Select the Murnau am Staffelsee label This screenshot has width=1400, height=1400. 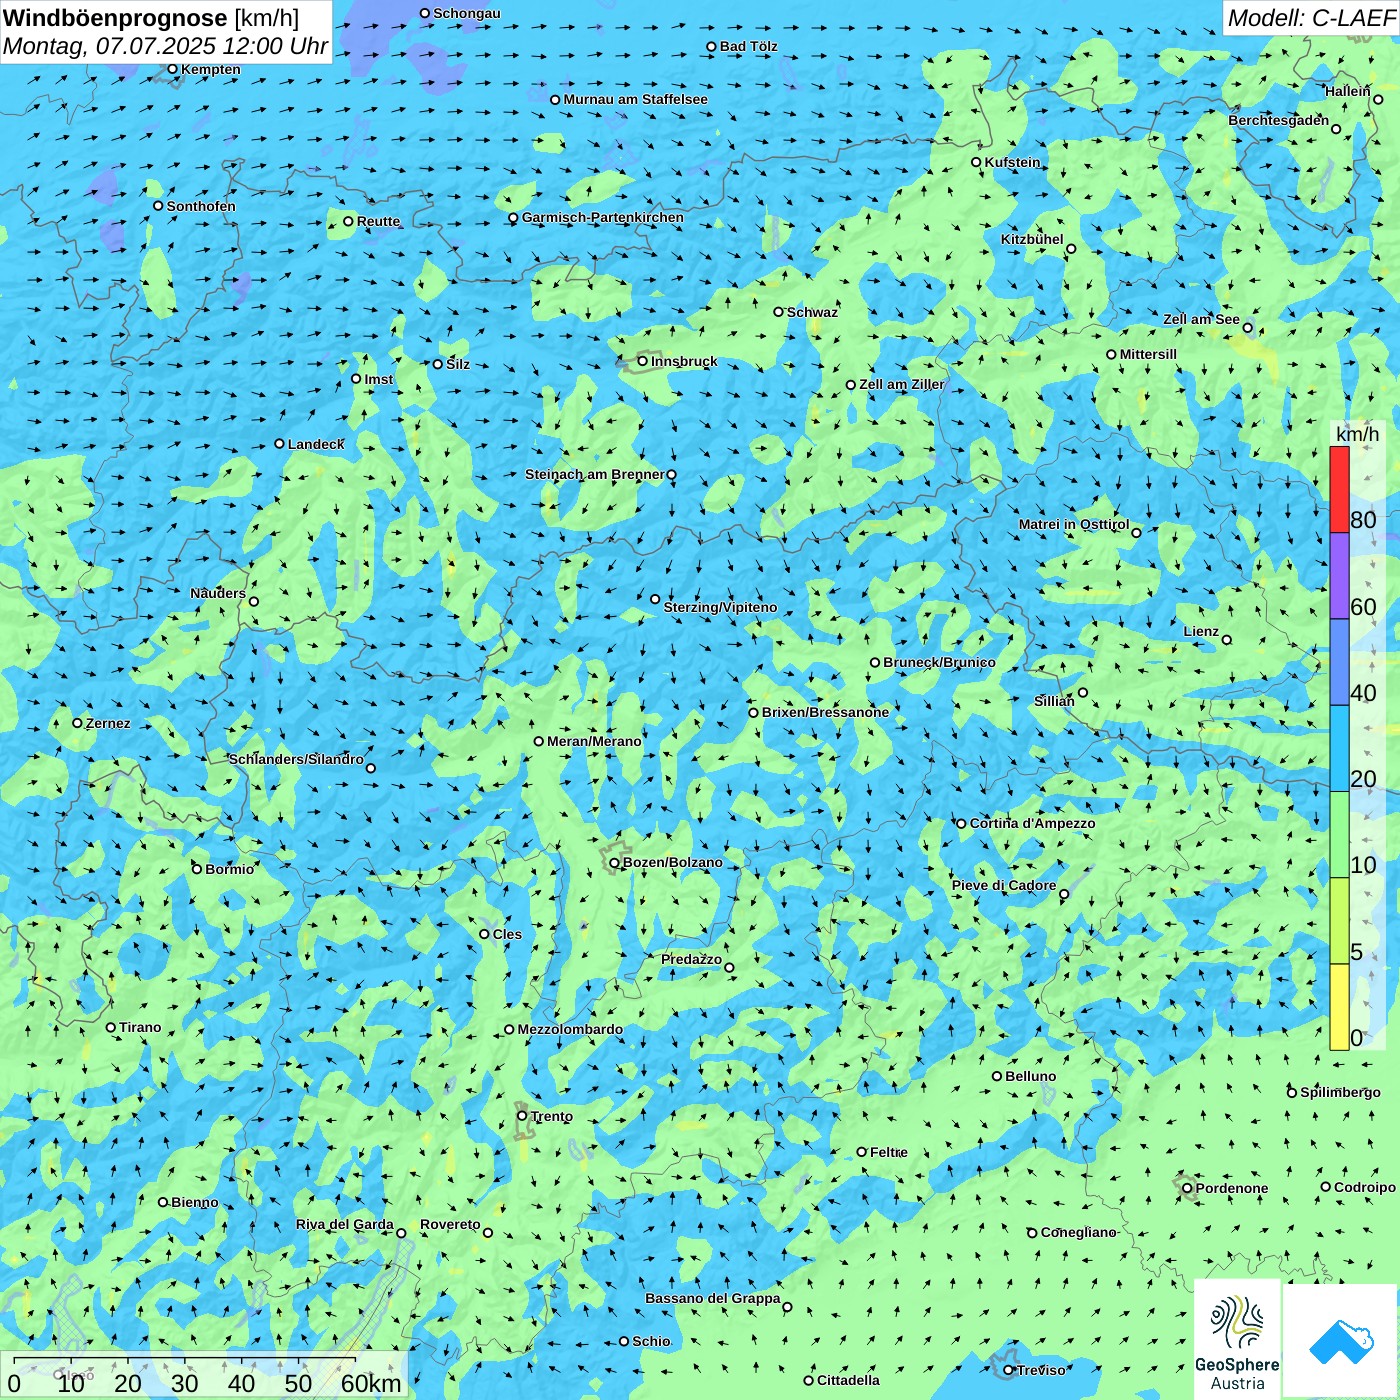click(x=635, y=99)
